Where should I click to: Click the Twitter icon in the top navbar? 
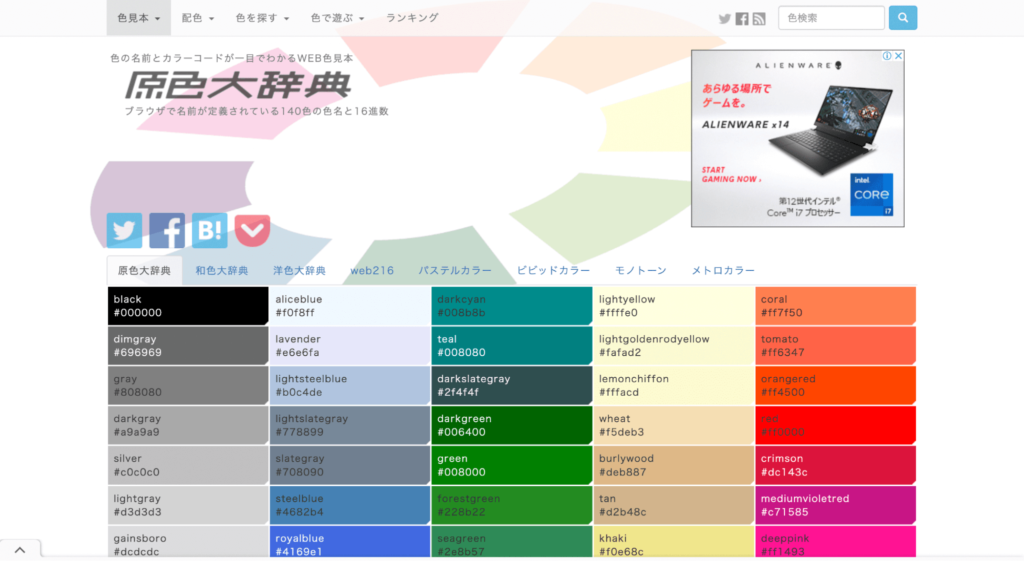point(724,19)
